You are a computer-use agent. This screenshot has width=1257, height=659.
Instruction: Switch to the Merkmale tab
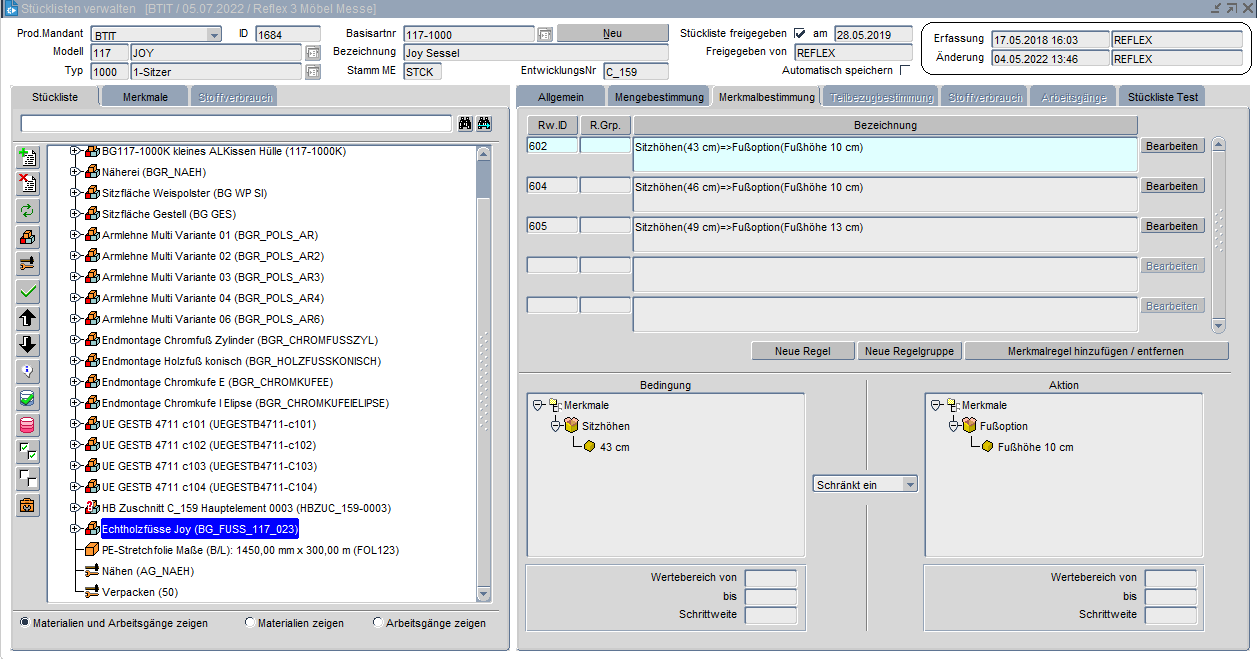point(145,97)
